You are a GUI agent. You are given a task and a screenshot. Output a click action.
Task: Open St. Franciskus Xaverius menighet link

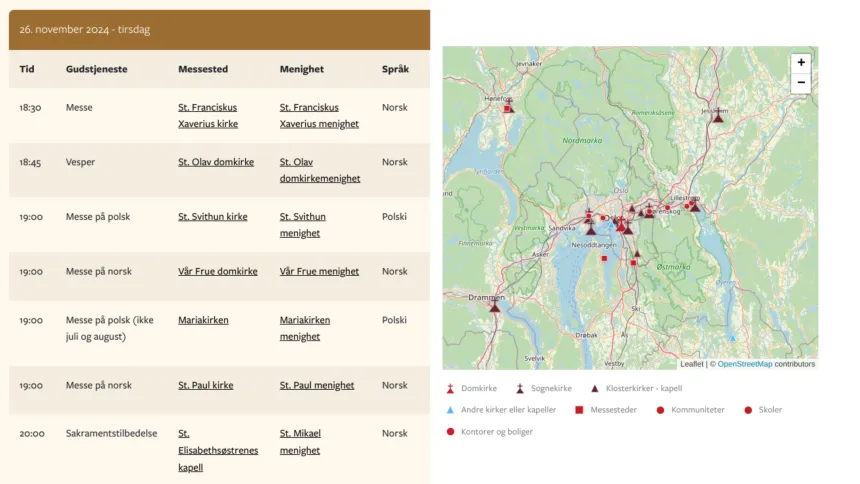[319, 116]
